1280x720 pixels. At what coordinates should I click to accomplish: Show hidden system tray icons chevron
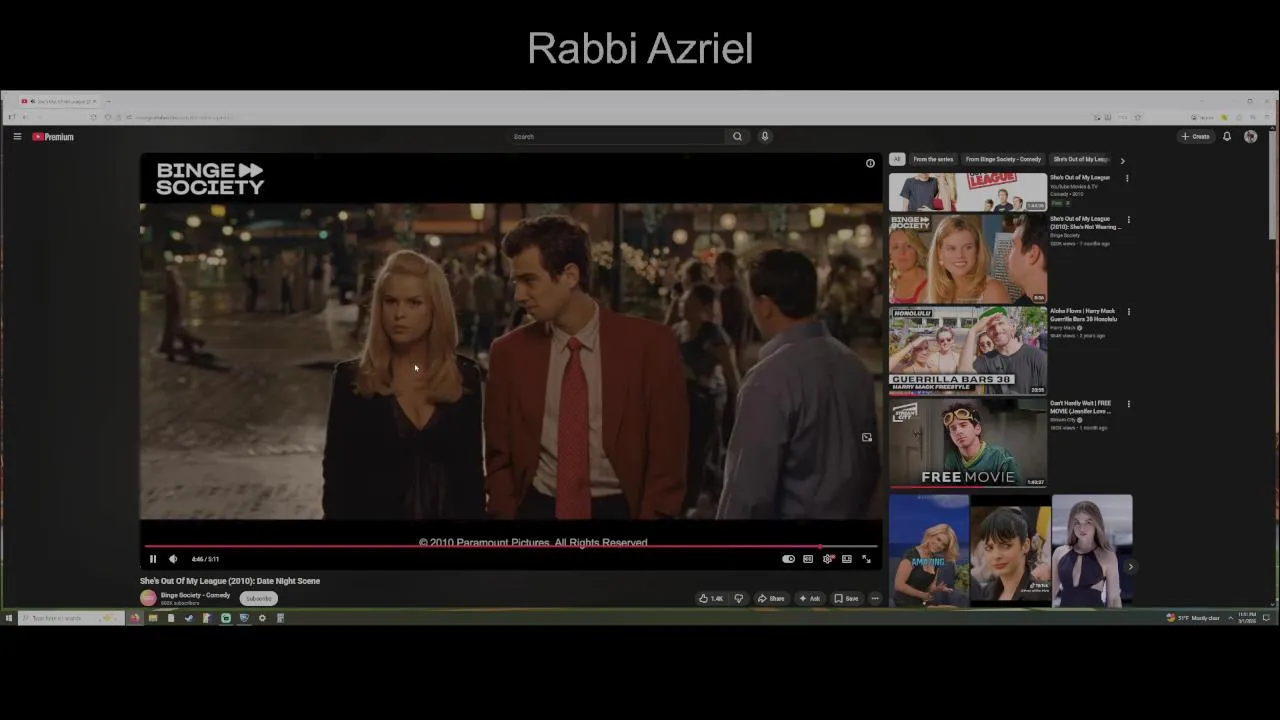tap(1230, 618)
